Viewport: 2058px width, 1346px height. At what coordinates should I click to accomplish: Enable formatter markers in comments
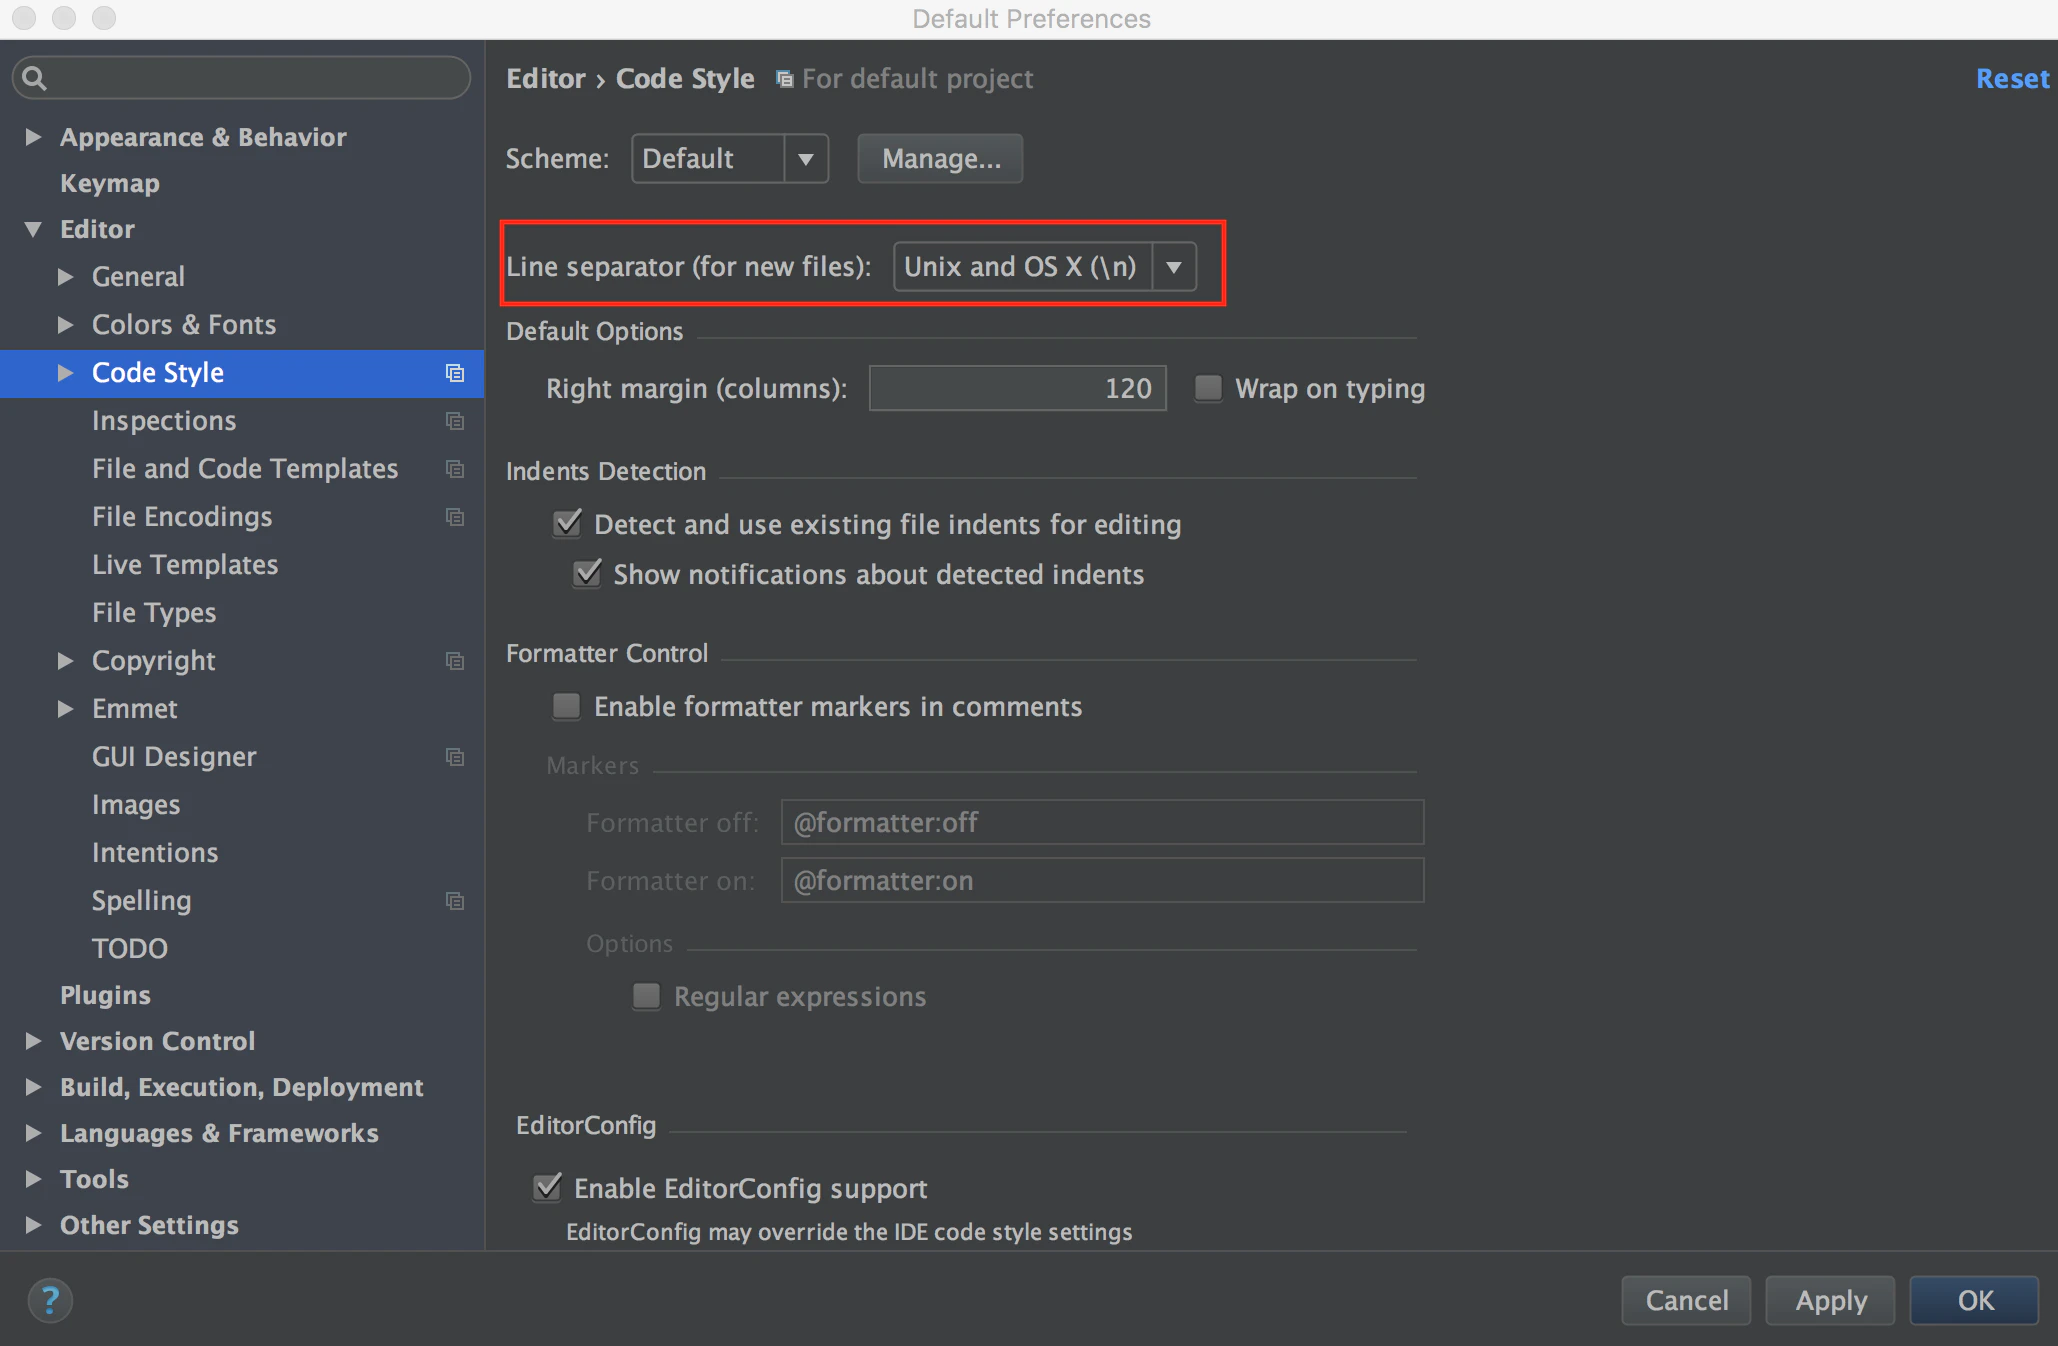567,706
